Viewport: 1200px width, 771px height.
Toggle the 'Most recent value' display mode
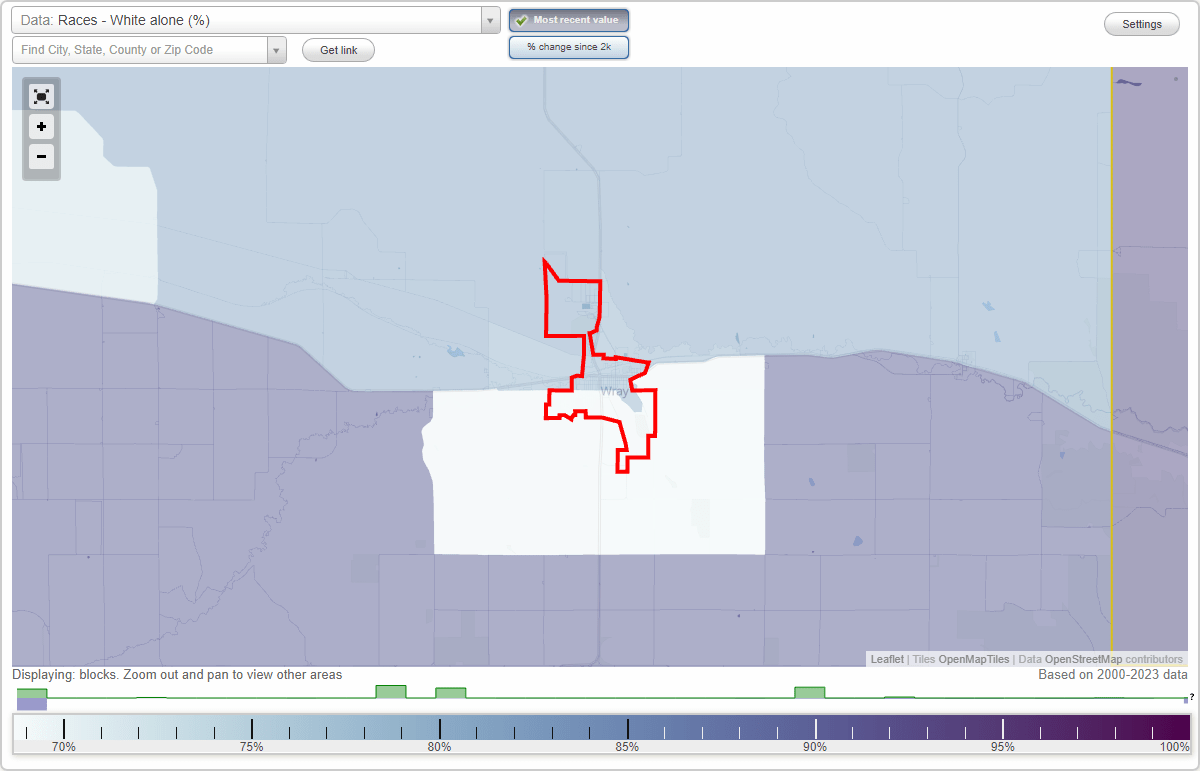tap(568, 19)
